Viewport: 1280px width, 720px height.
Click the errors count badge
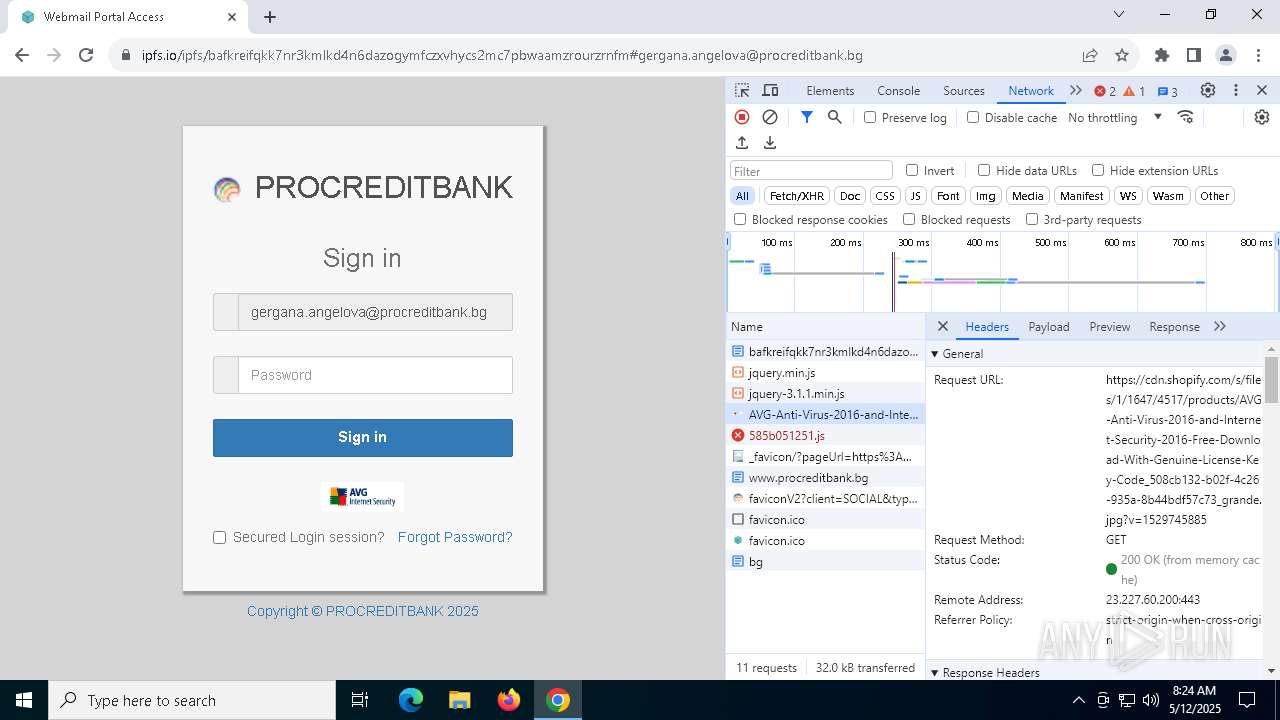(x=1105, y=91)
